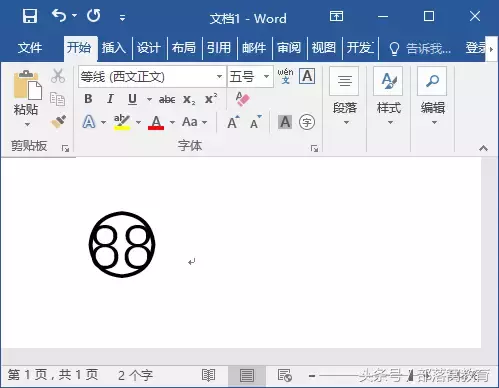Screen dimensions: 499x388
Task: Switch to the 插入 tab
Action: (x=114, y=48)
